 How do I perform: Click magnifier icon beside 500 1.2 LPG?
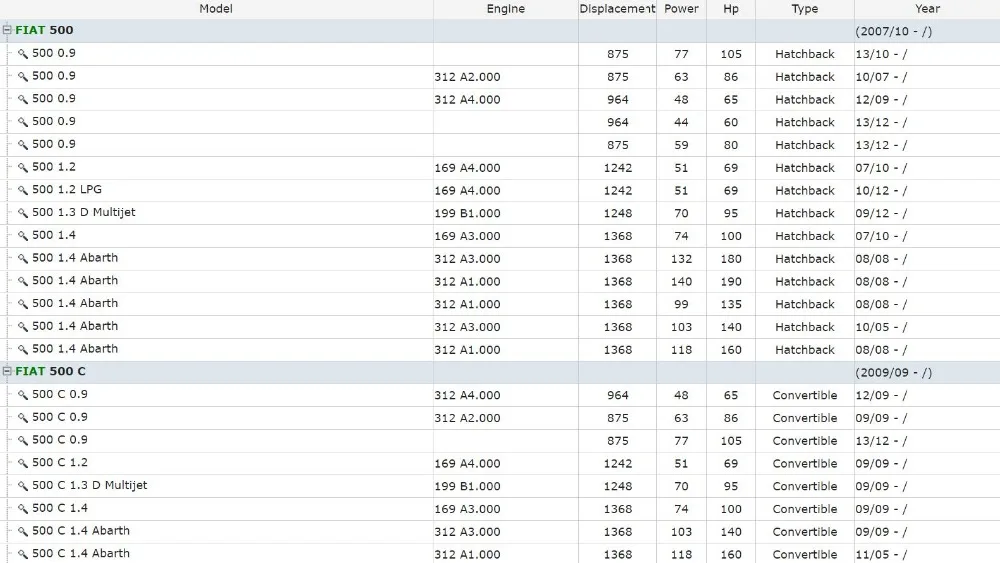(23, 190)
